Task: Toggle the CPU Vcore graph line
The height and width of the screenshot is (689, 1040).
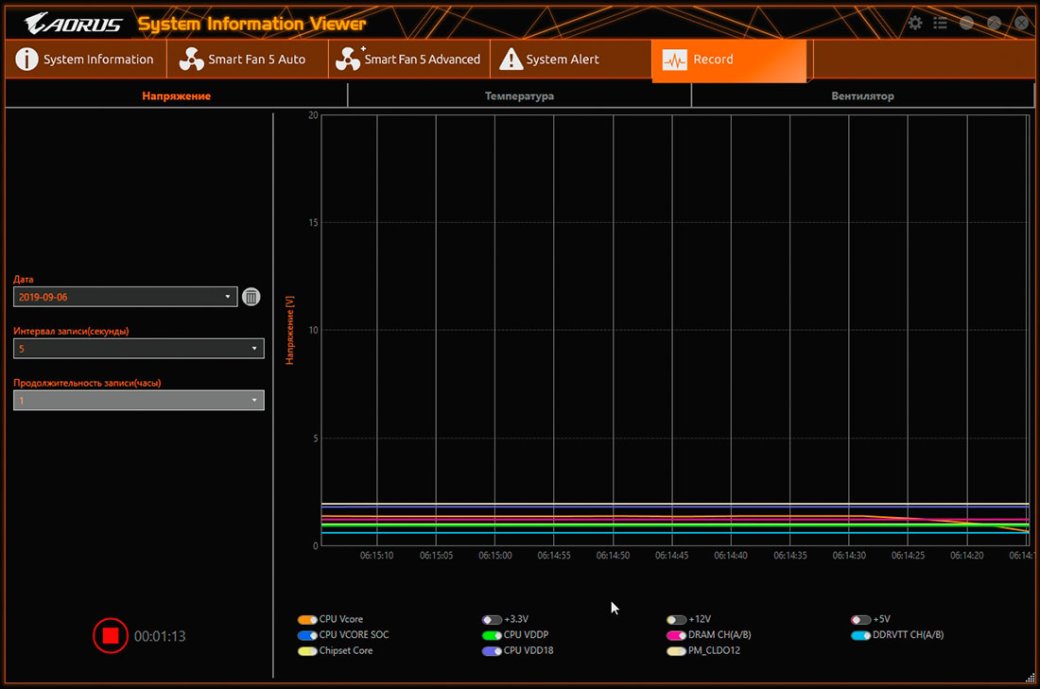Action: pyautogui.click(x=307, y=620)
